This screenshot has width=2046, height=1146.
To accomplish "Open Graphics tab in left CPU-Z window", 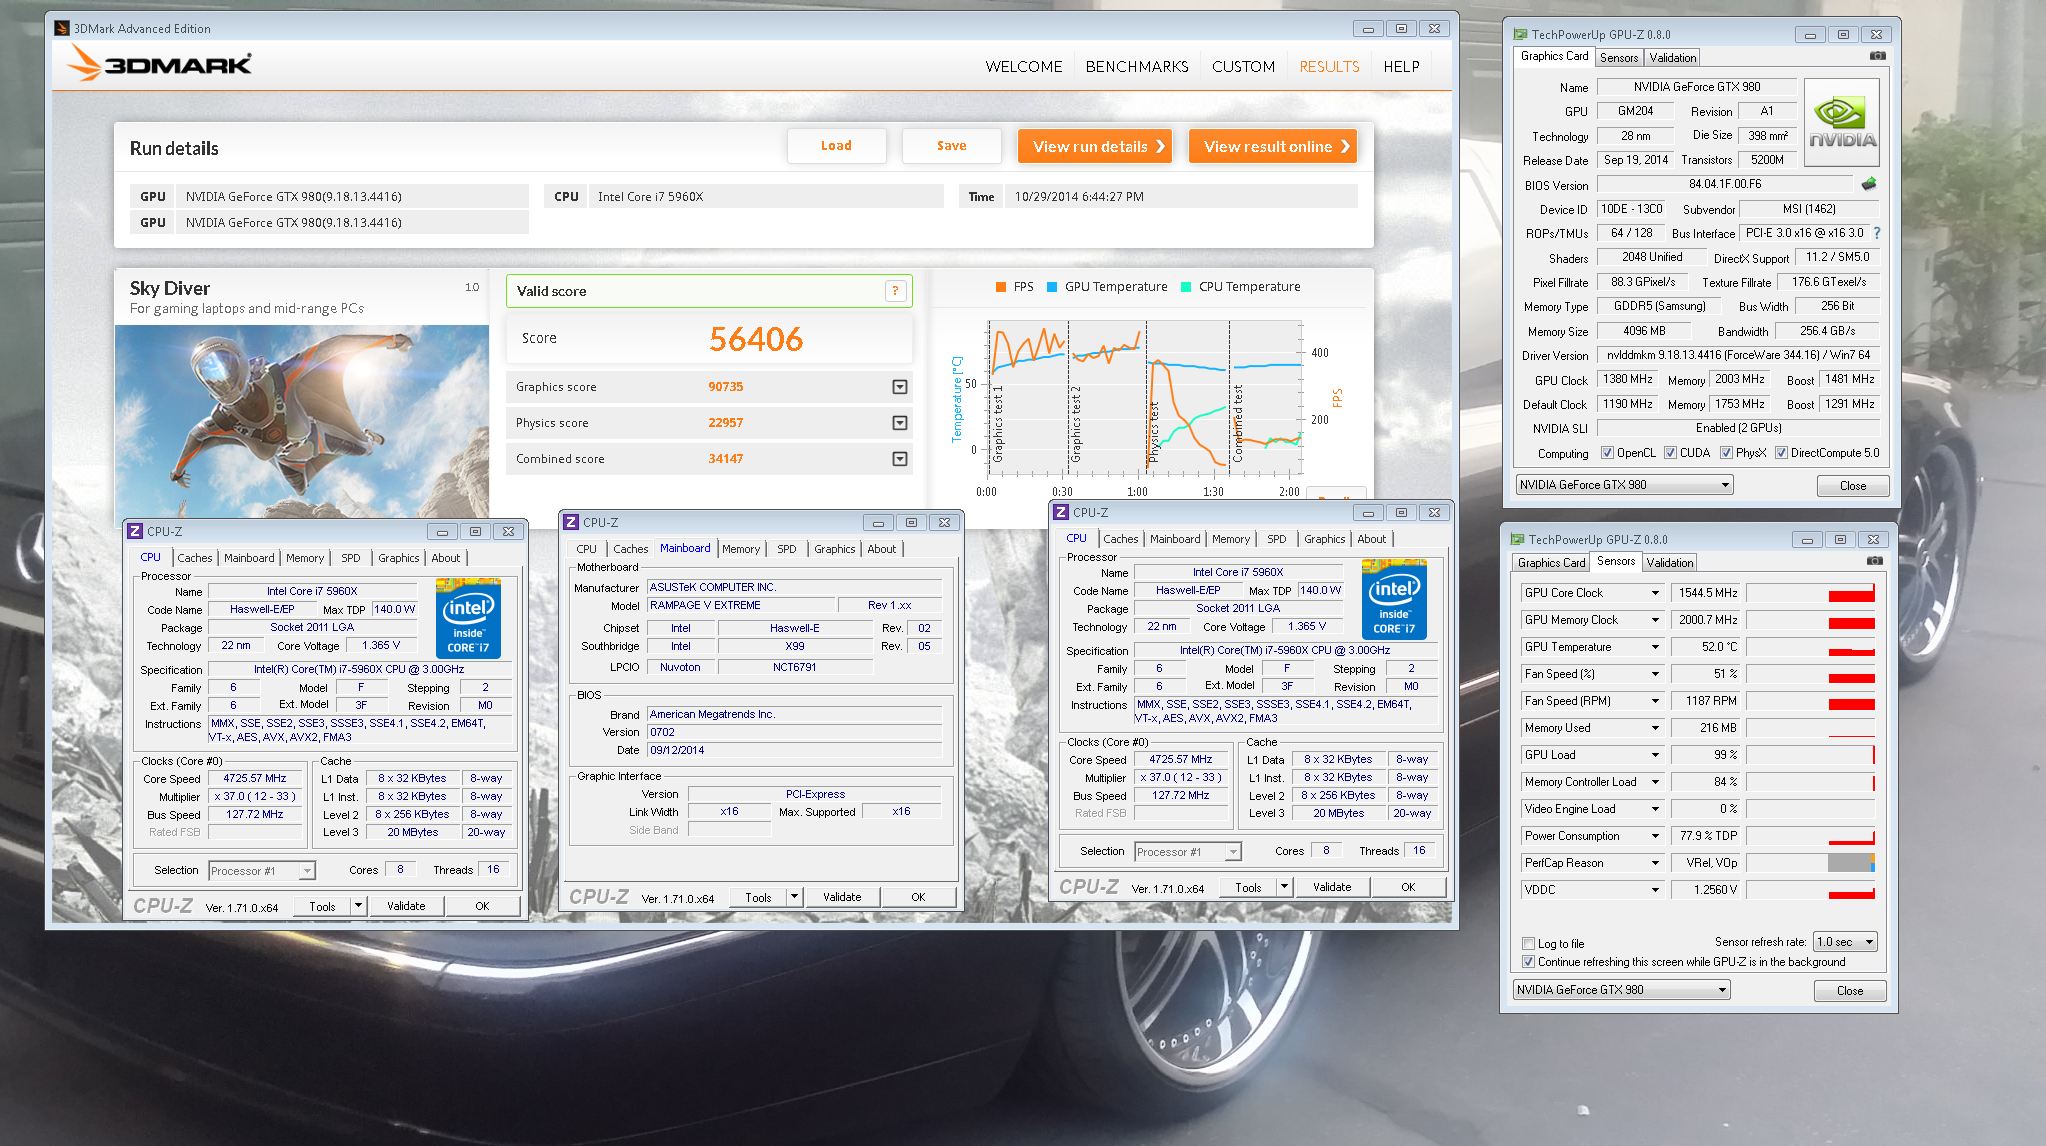I will (x=398, y=558).
